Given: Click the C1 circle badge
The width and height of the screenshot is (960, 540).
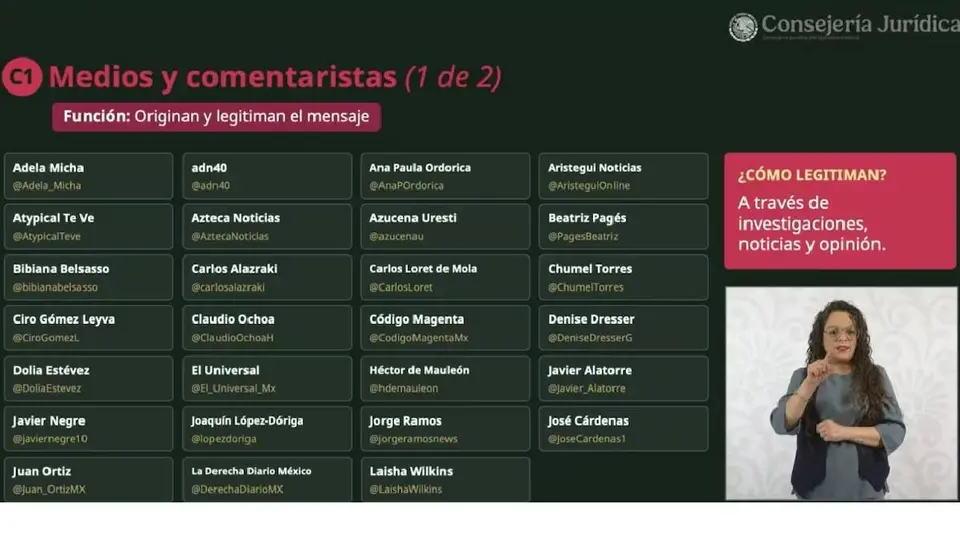Looking at the screenshot, I should pyautogui.click(x=21, y=77).
